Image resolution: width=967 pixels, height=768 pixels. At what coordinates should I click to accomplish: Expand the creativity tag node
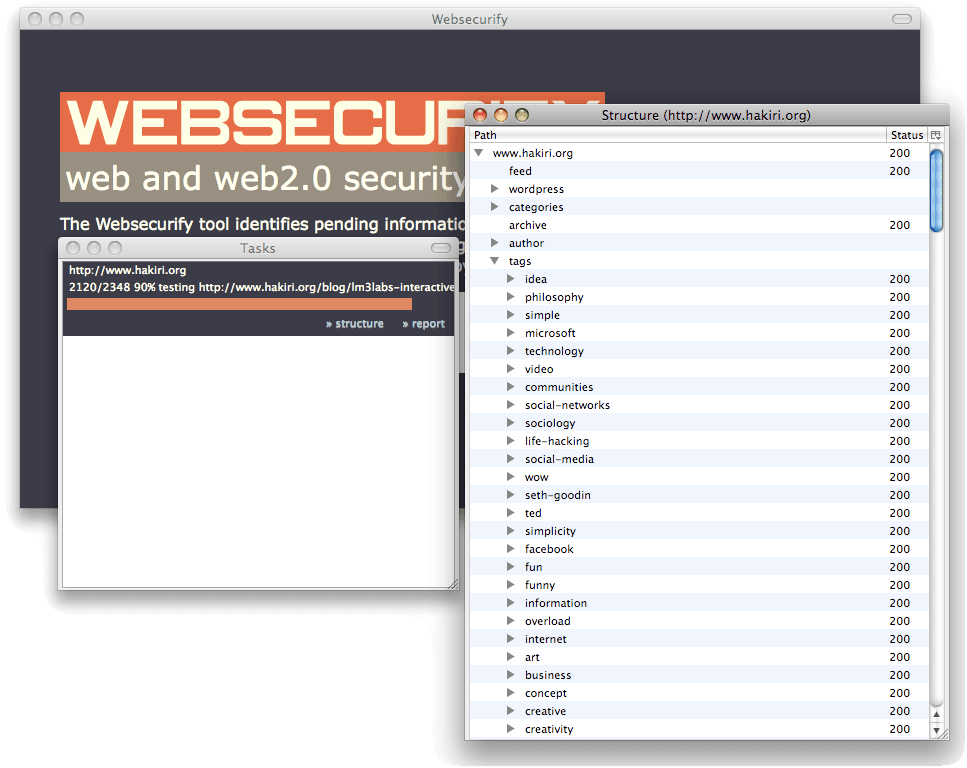pos(511,729)
